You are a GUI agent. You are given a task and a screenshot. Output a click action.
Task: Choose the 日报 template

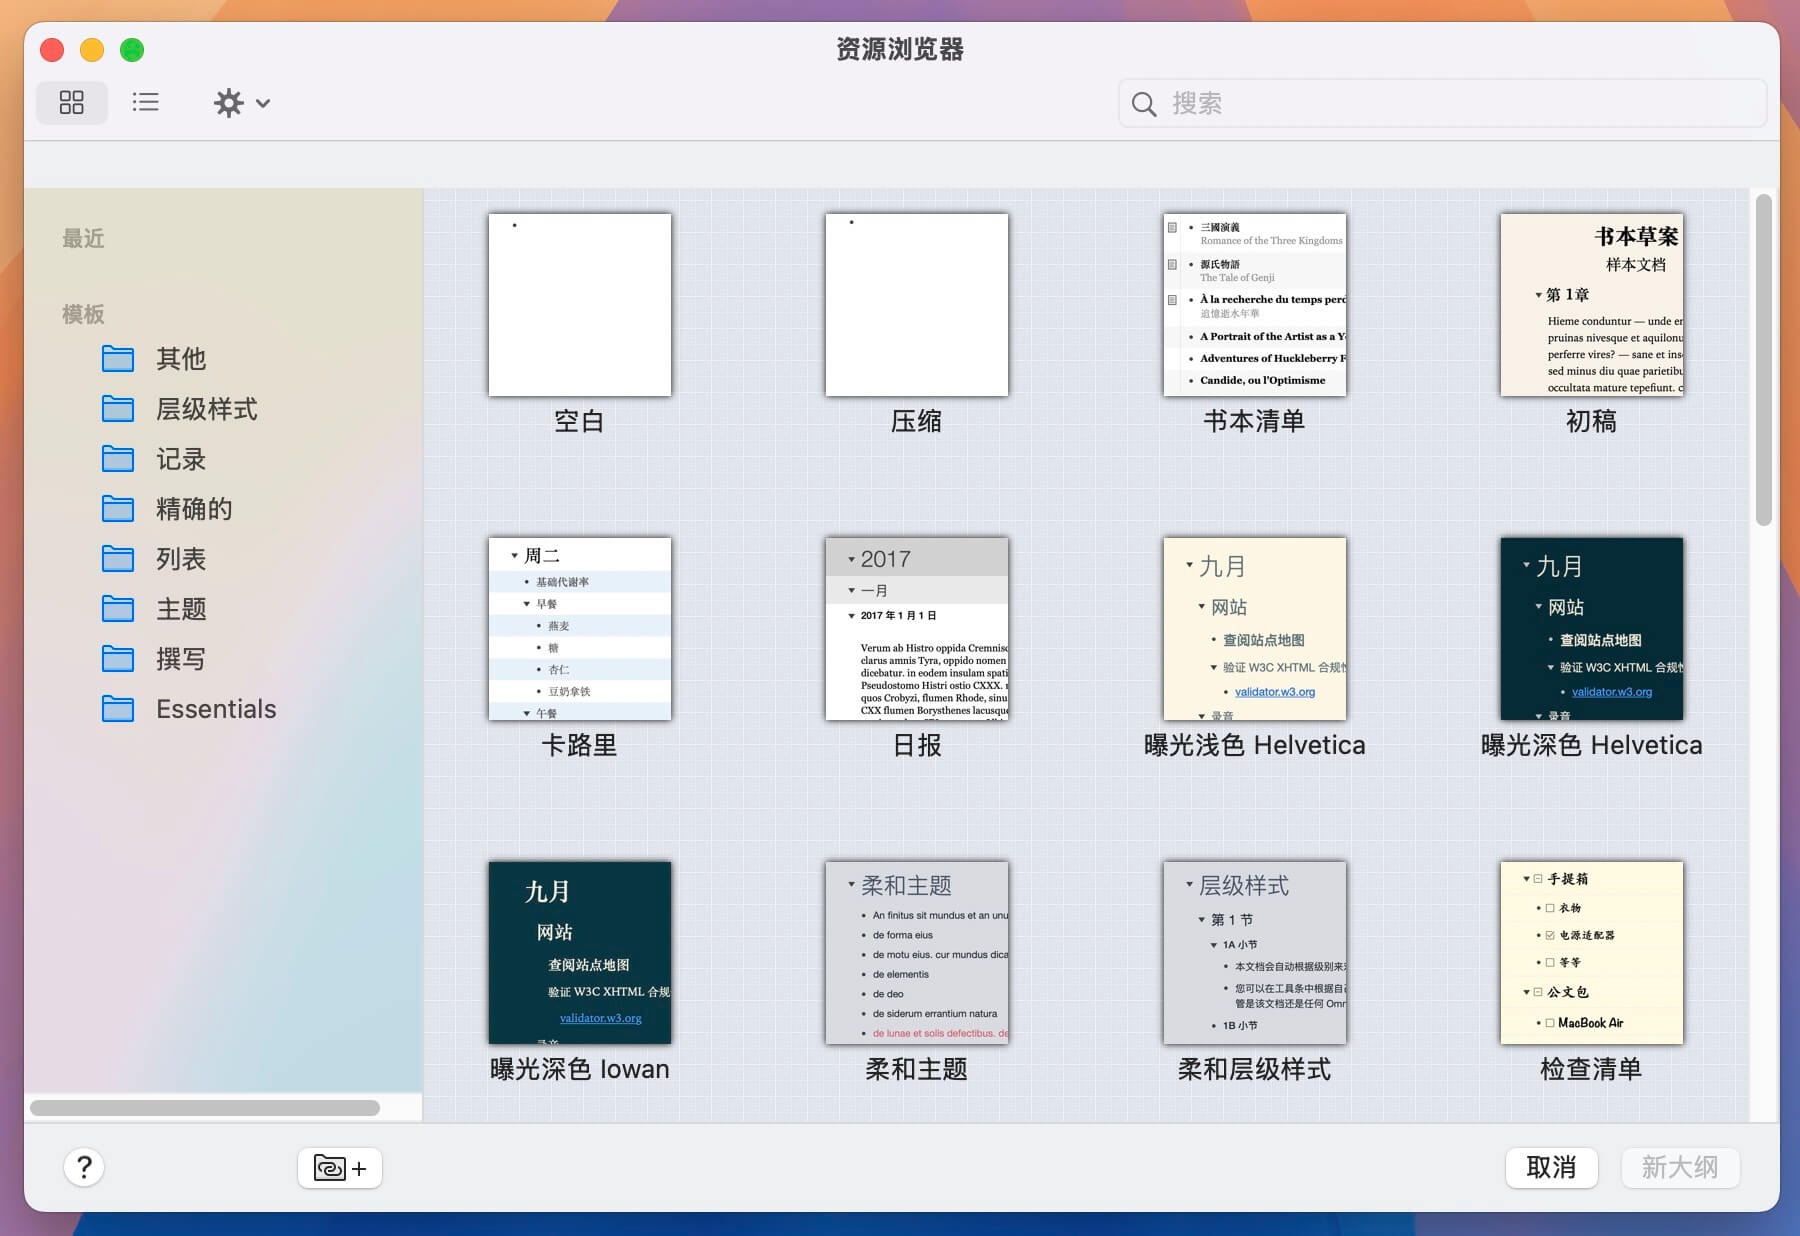(916, 628)
